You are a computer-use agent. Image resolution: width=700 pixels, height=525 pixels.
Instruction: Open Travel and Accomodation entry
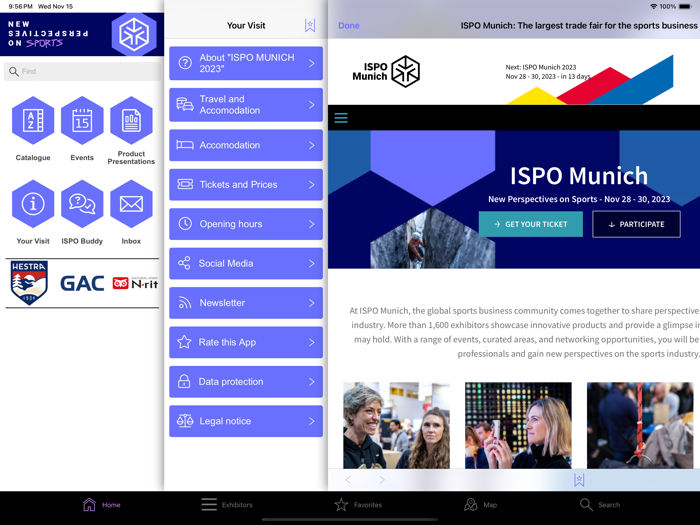tap(246, 105)
